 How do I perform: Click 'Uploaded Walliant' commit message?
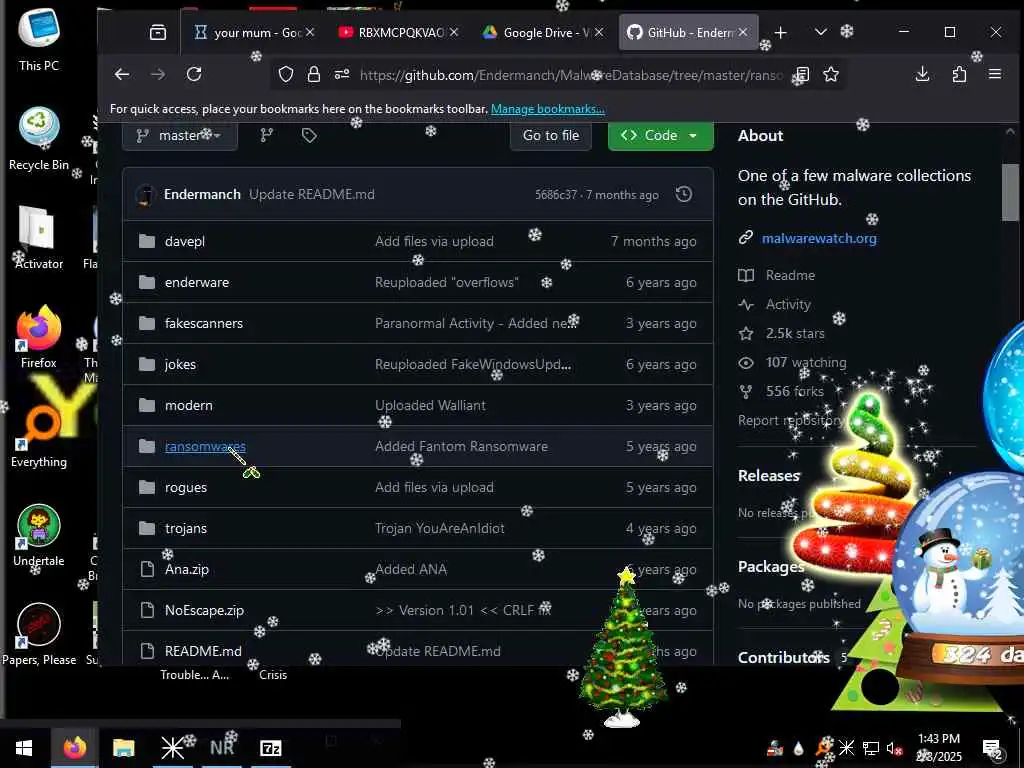[430, 406]
